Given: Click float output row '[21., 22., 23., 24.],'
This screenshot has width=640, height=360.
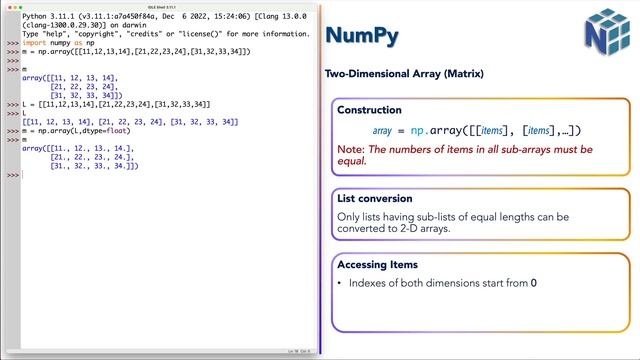Looking at the screenshot, I should [92, 157].
